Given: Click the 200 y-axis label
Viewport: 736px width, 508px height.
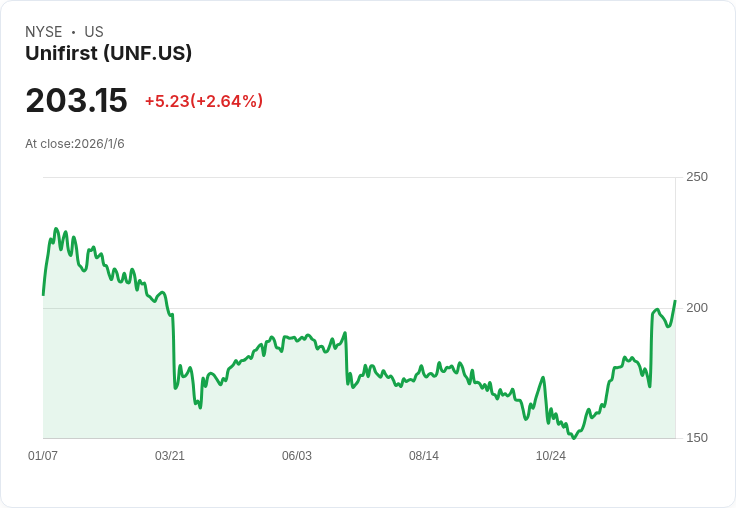Looking at the screenshot, I should tap(696, 307).
